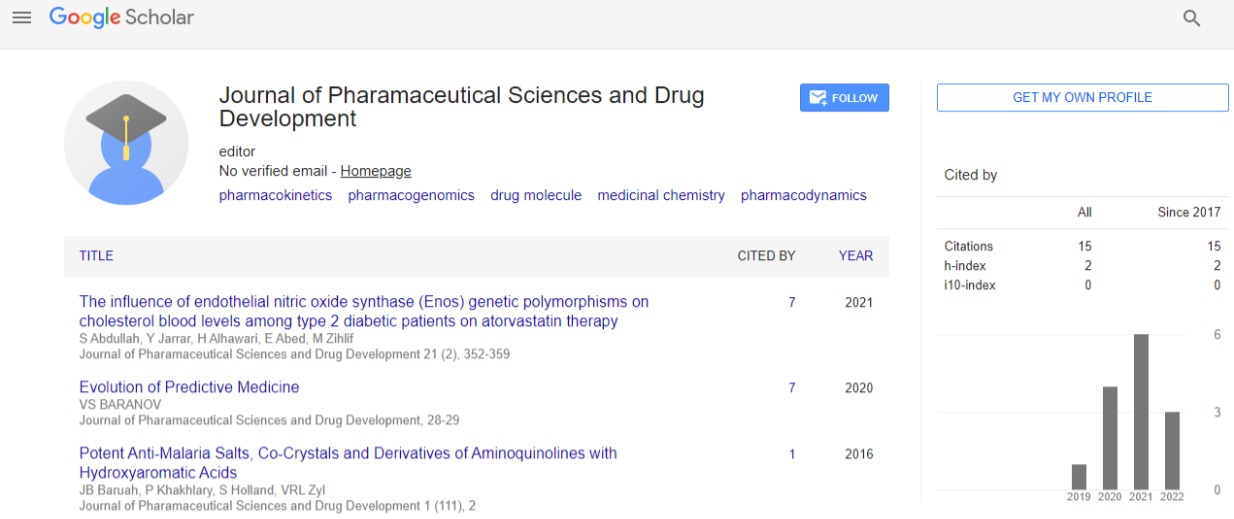Click the Cited By column header

coord(766,256)
